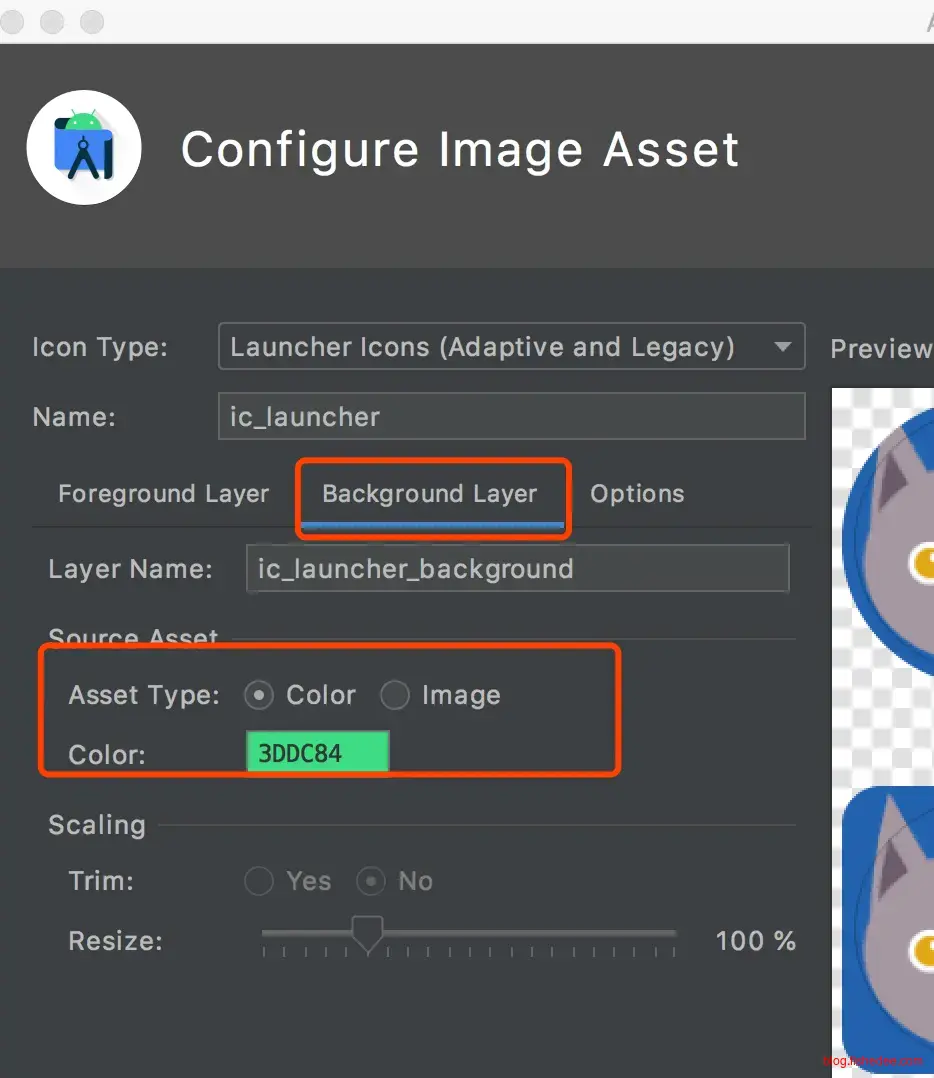This screenshot has height=1078, width=934.
Task: Click the yellow minimize window button
Action: (52, 21)
